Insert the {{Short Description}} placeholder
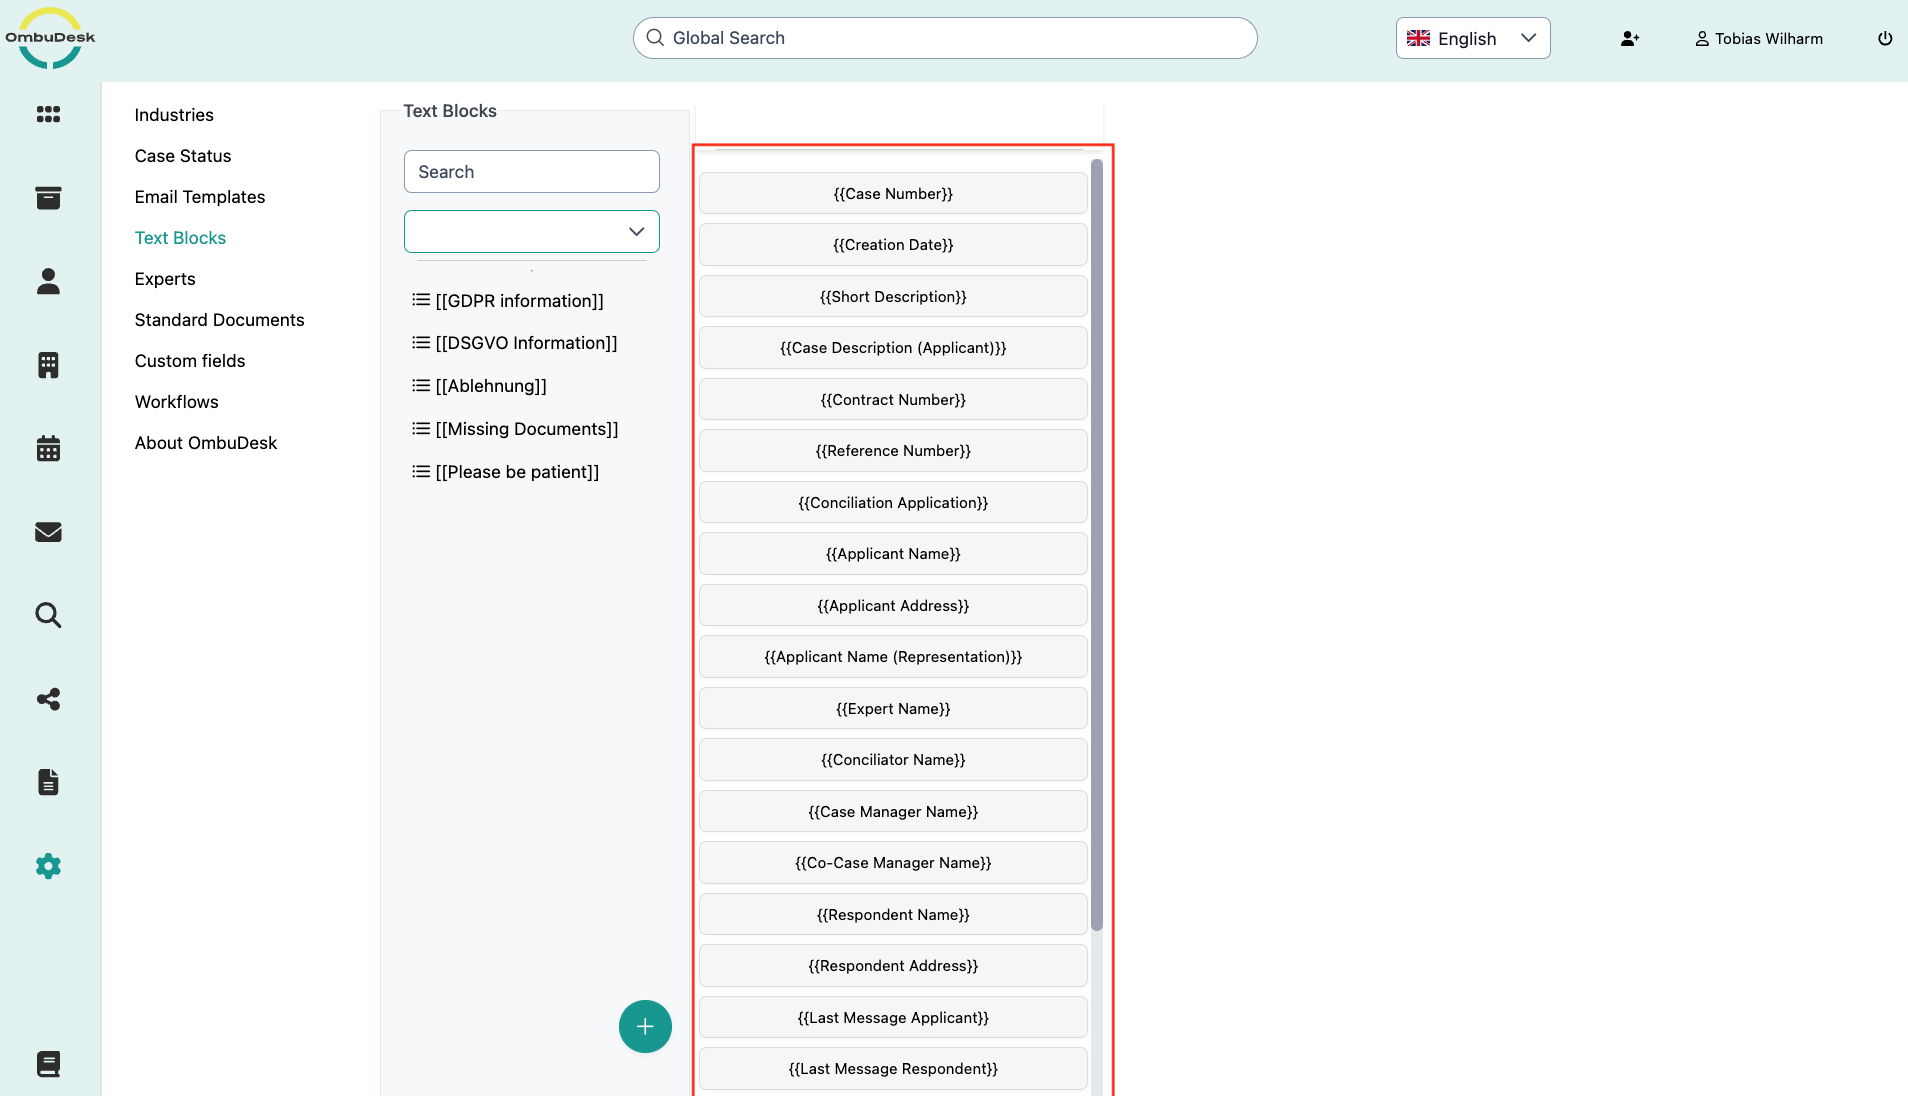Viewport: 1908px width, 1096px height. (x=893, y=296)
